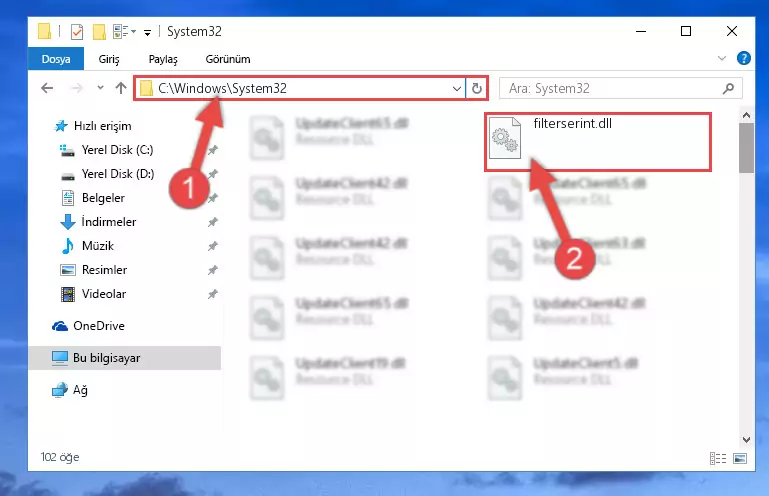Click the 102 öğe status bar text
Viewport: 769px width, 496px height.
click(60, 457)
